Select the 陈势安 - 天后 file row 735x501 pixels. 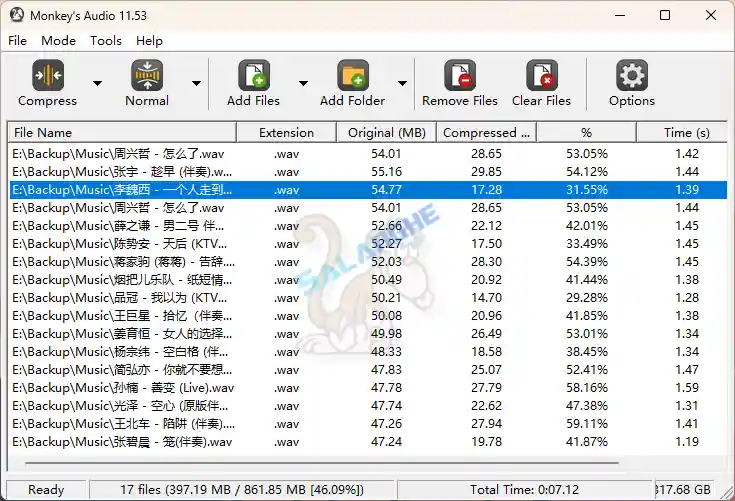[368, 244]
